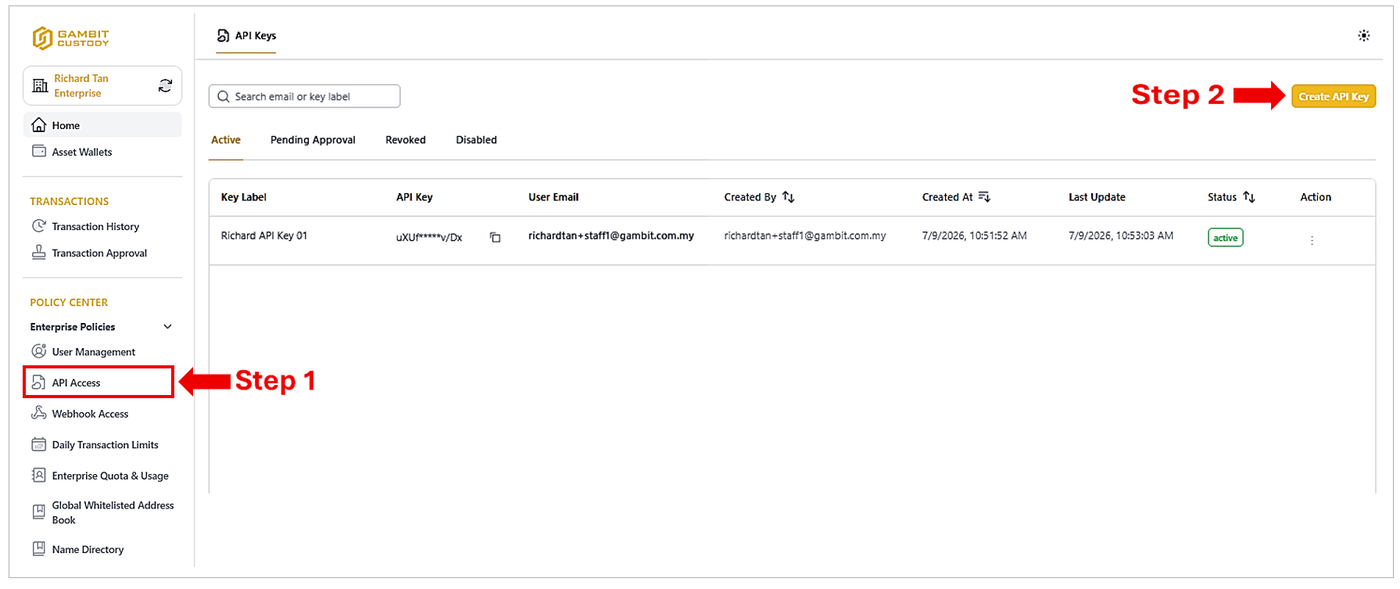This screenshot has height=589, width=1400.
Task: Click the Transaction Approval stamp icon
Action: click(39, 253)
